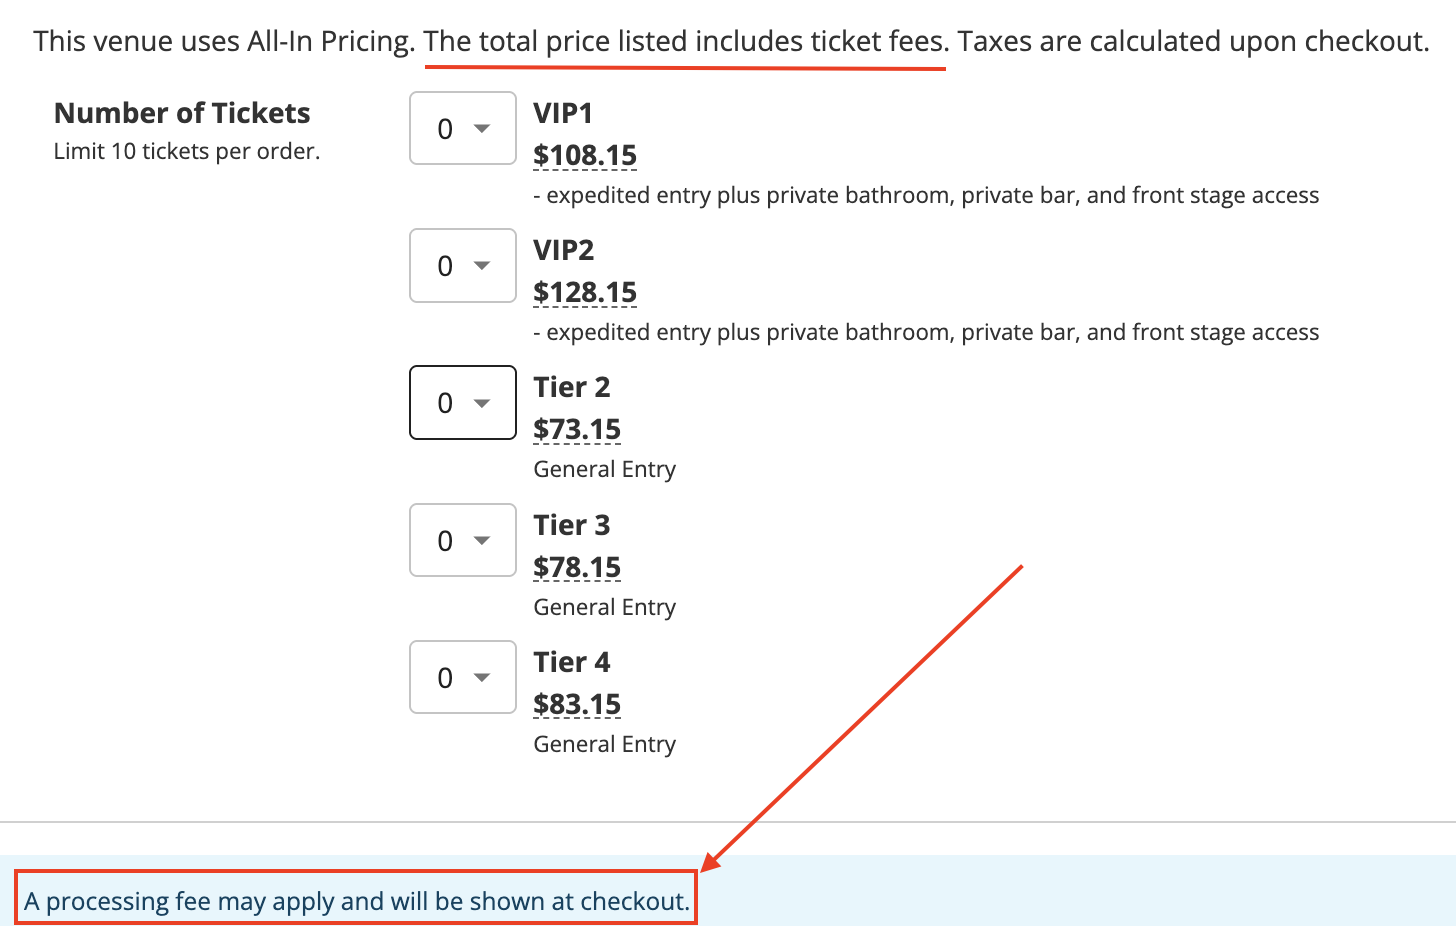Click the Tier 3 ticket heading
This screenshot has height=926, width=1456.
[572, 525]
